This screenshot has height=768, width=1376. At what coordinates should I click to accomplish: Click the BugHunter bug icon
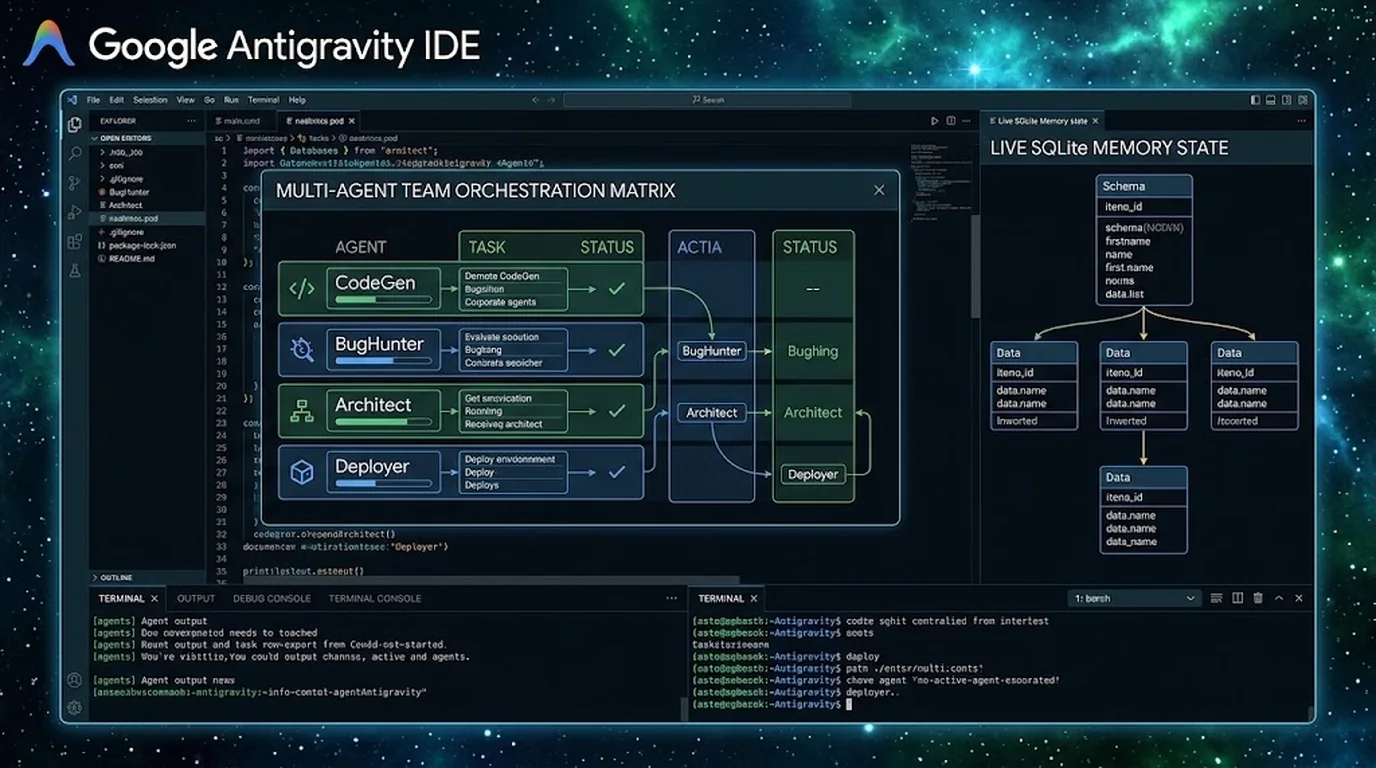[302, 349]
